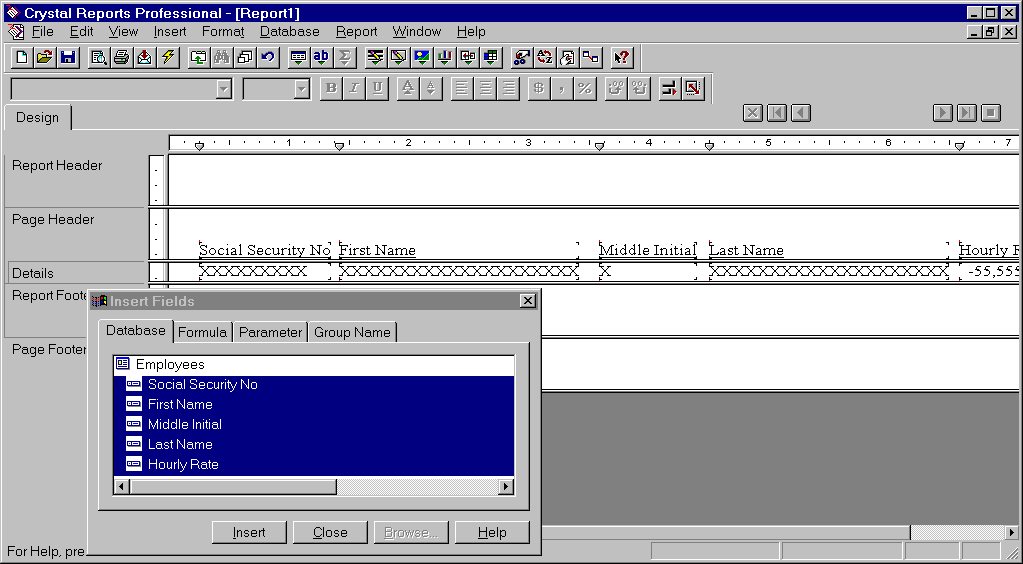
Task: Toggle underline formatting button
Action: pos(377,89)
